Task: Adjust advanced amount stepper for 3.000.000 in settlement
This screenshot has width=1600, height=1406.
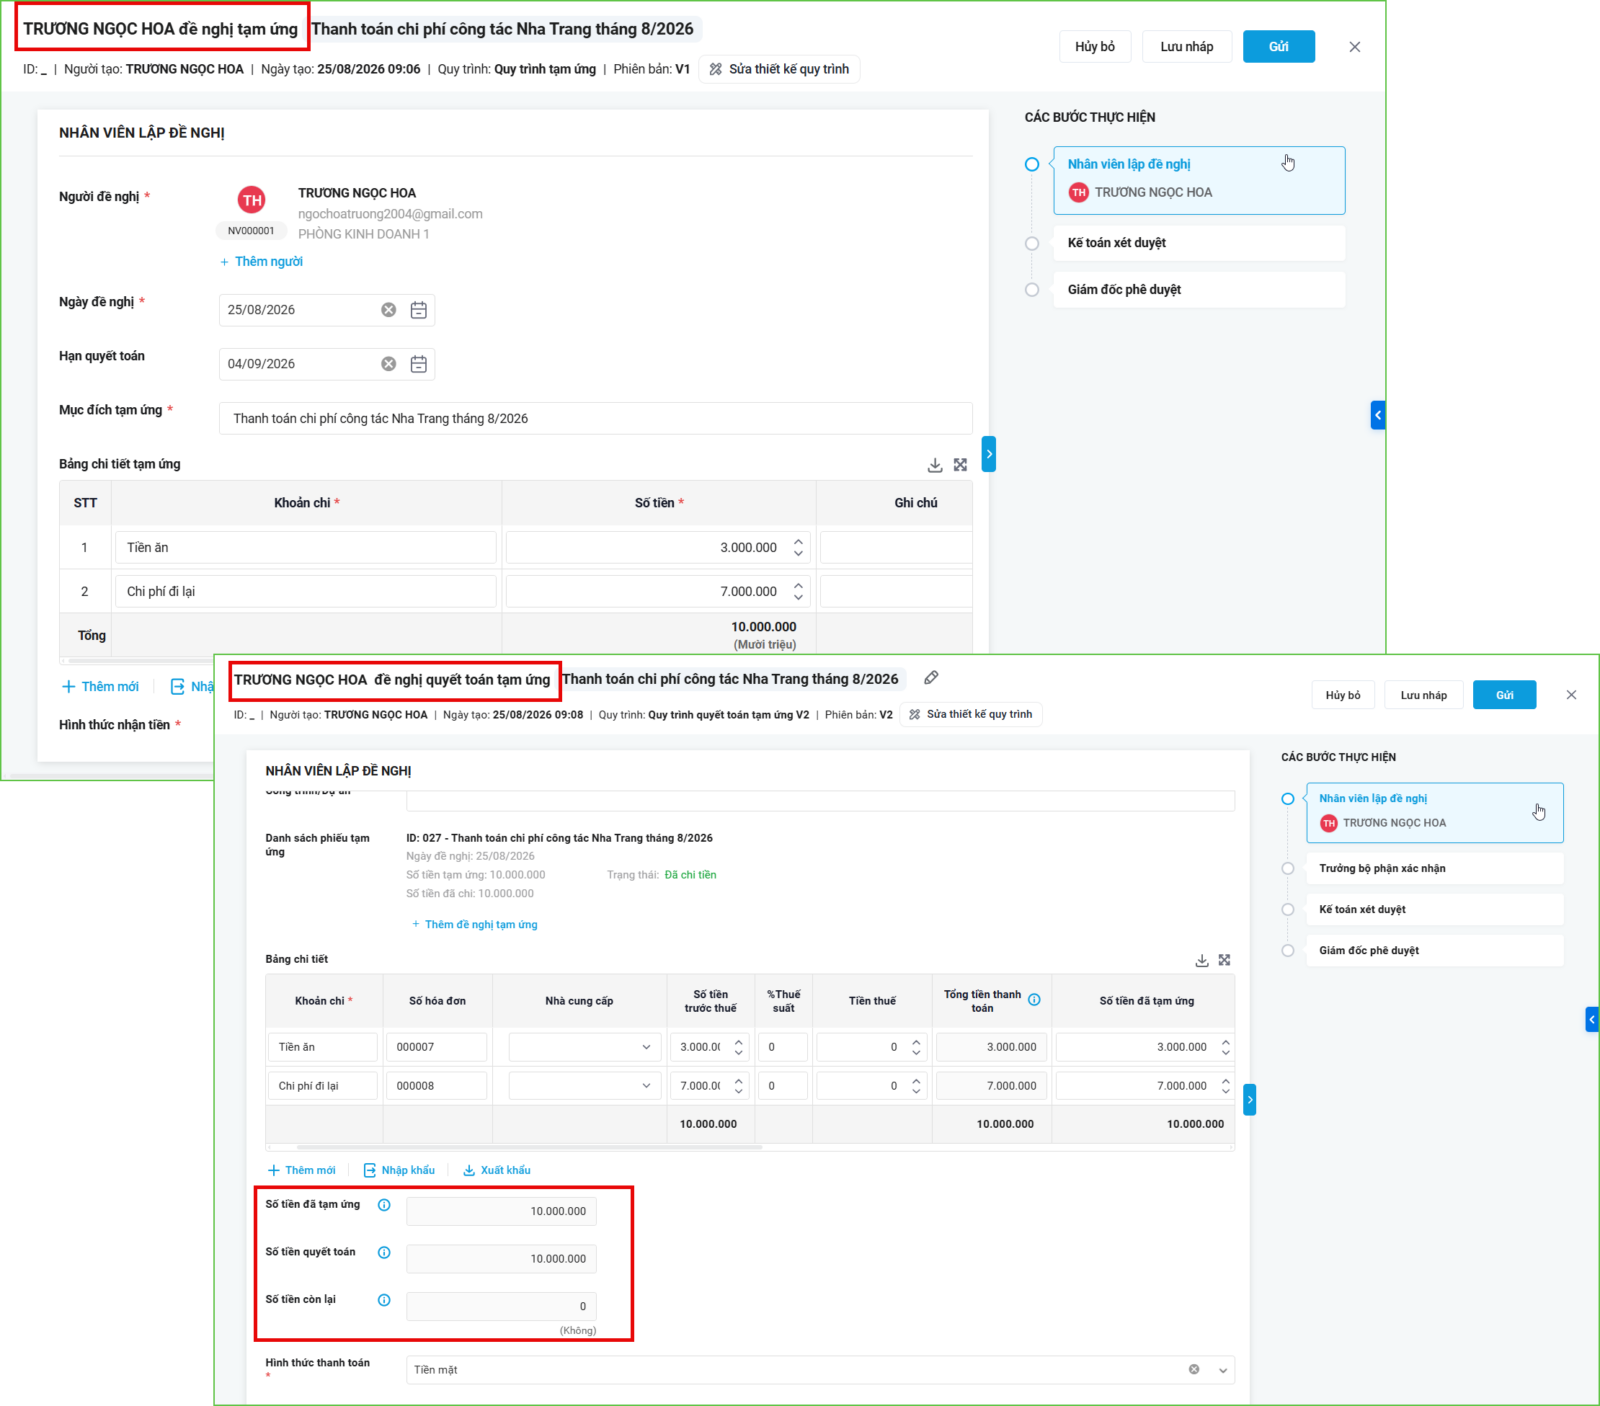Action: [1226, 1047]
